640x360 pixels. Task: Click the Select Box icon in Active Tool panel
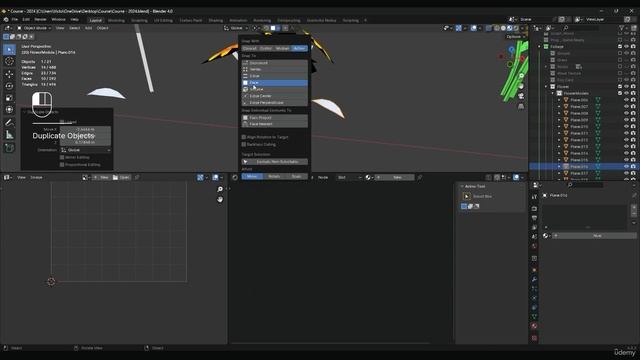[x=467, y=196]
